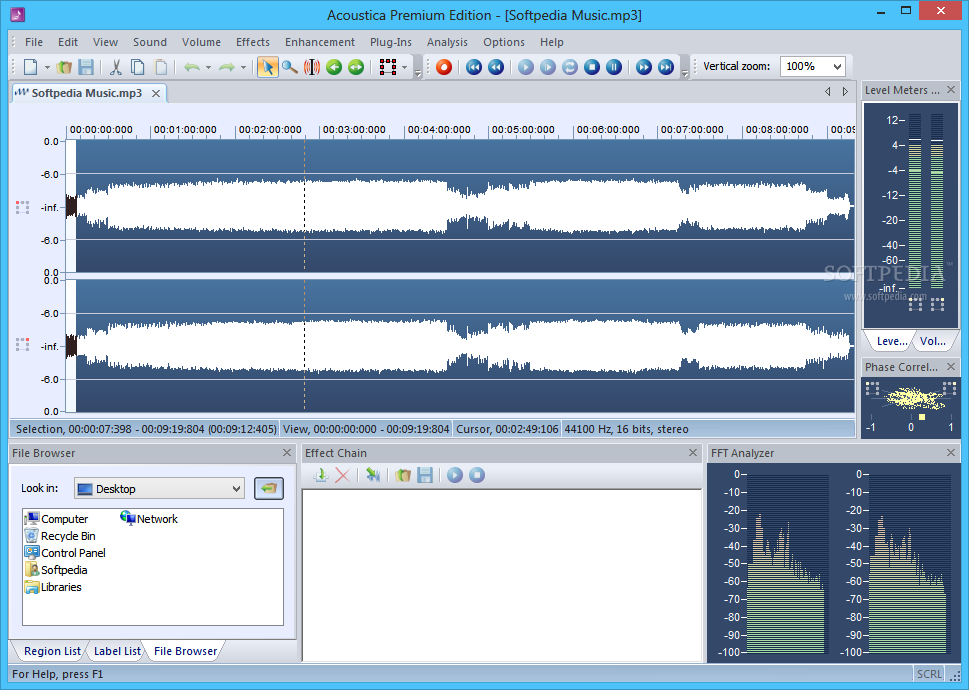Screen dimensions: 969x690
Task: Toggle pause on playback
Action: click(x=614, y=67)
